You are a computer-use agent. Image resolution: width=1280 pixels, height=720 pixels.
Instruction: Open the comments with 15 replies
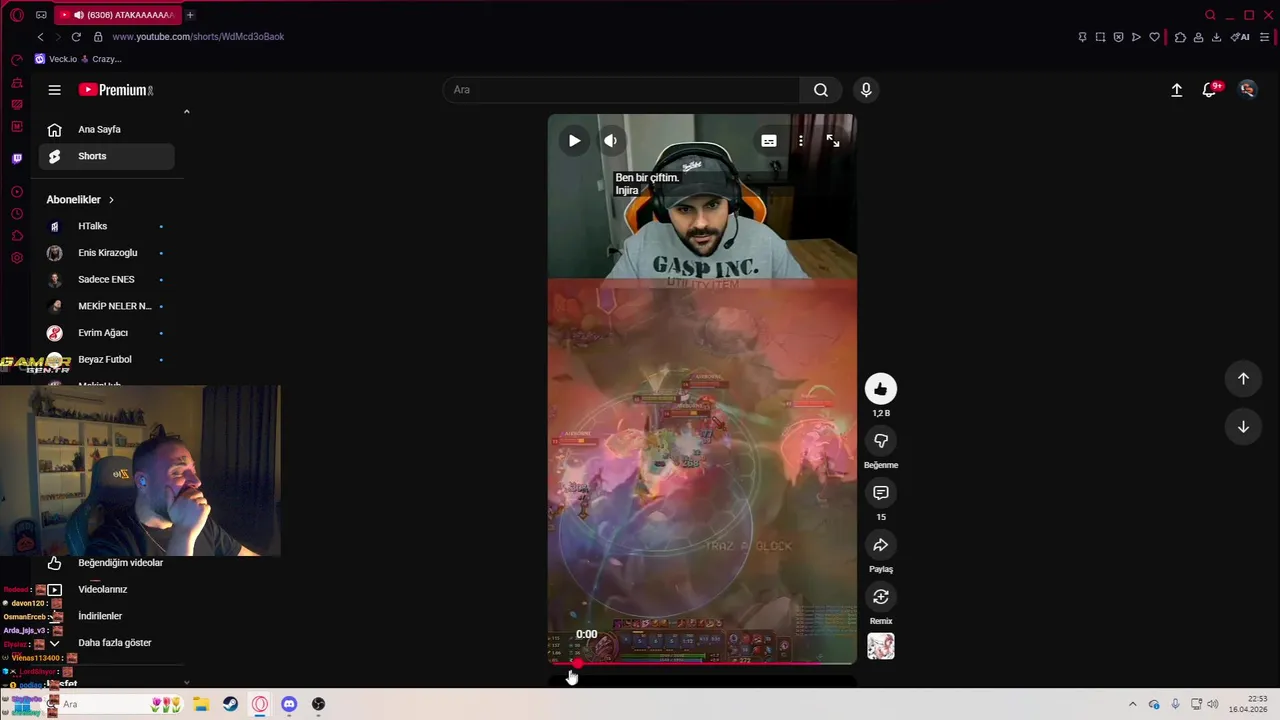point(881,493)
